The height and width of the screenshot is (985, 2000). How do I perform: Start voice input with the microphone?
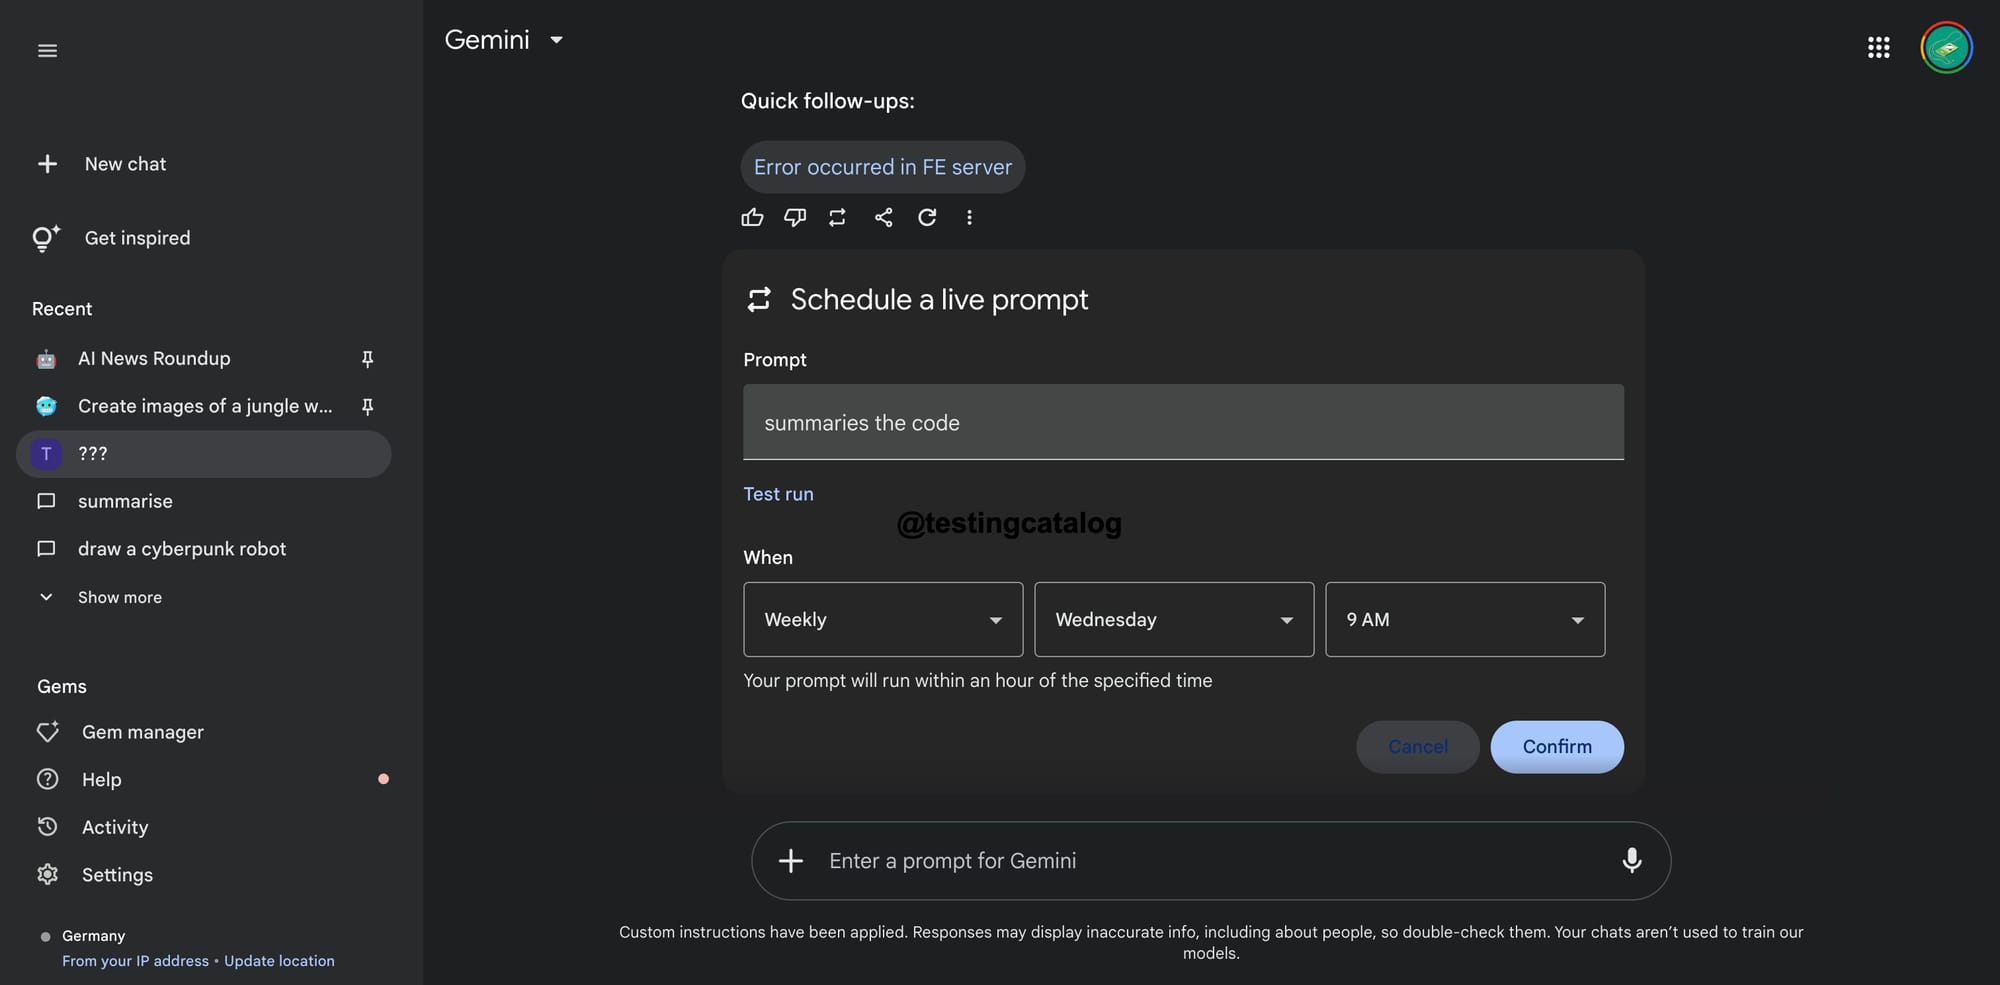tap(1631, 861)
